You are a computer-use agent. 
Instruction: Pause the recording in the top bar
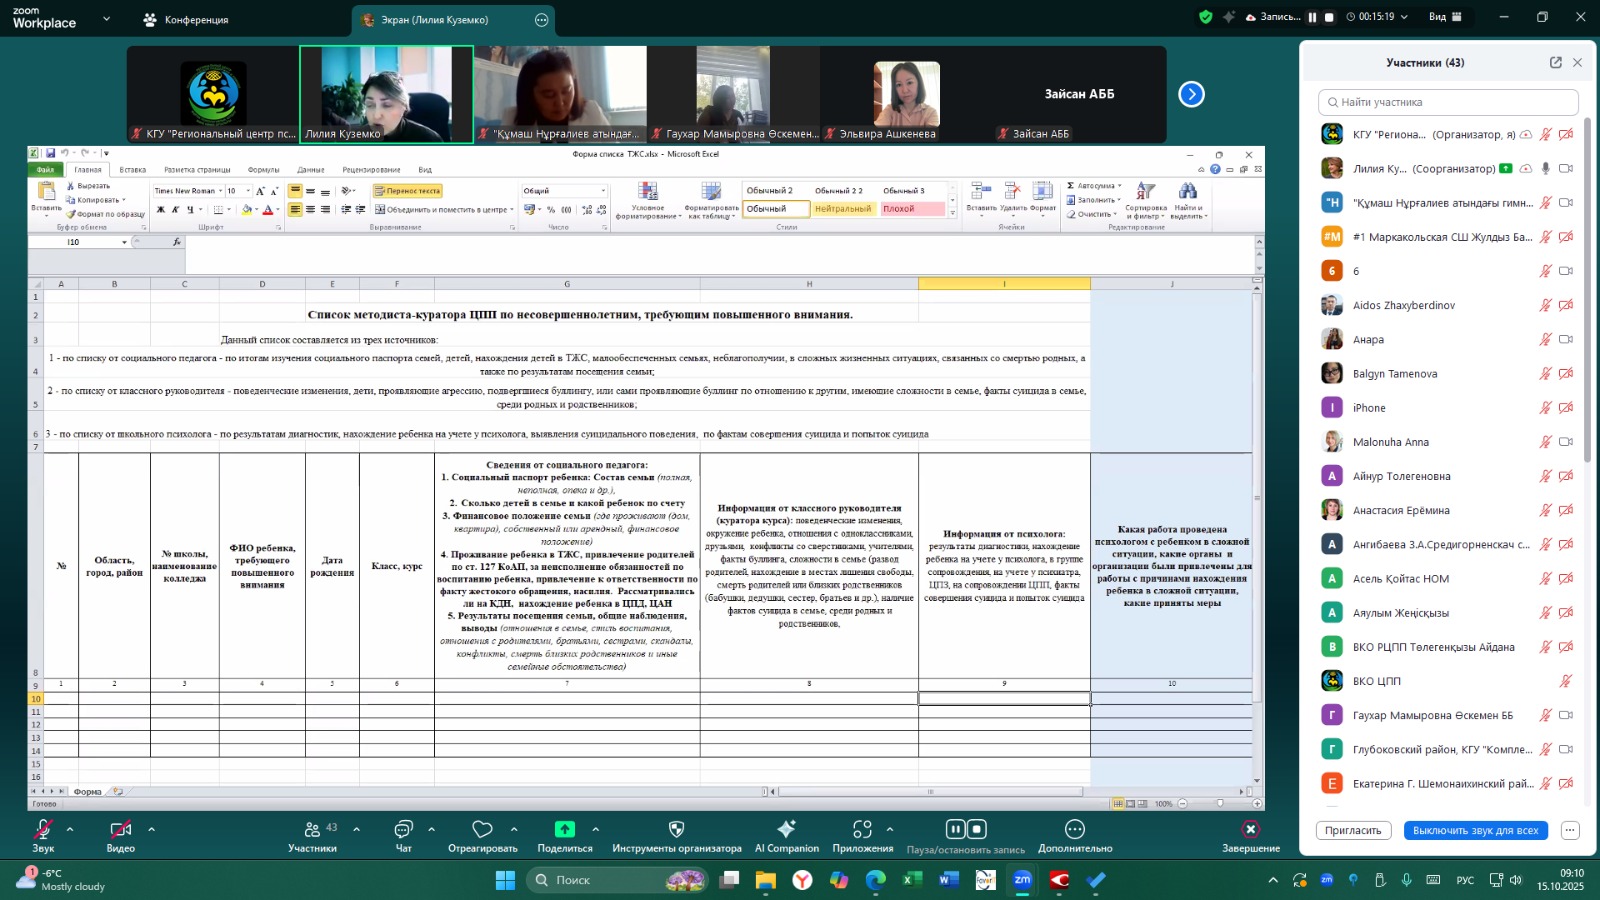tap(1312, 17)
